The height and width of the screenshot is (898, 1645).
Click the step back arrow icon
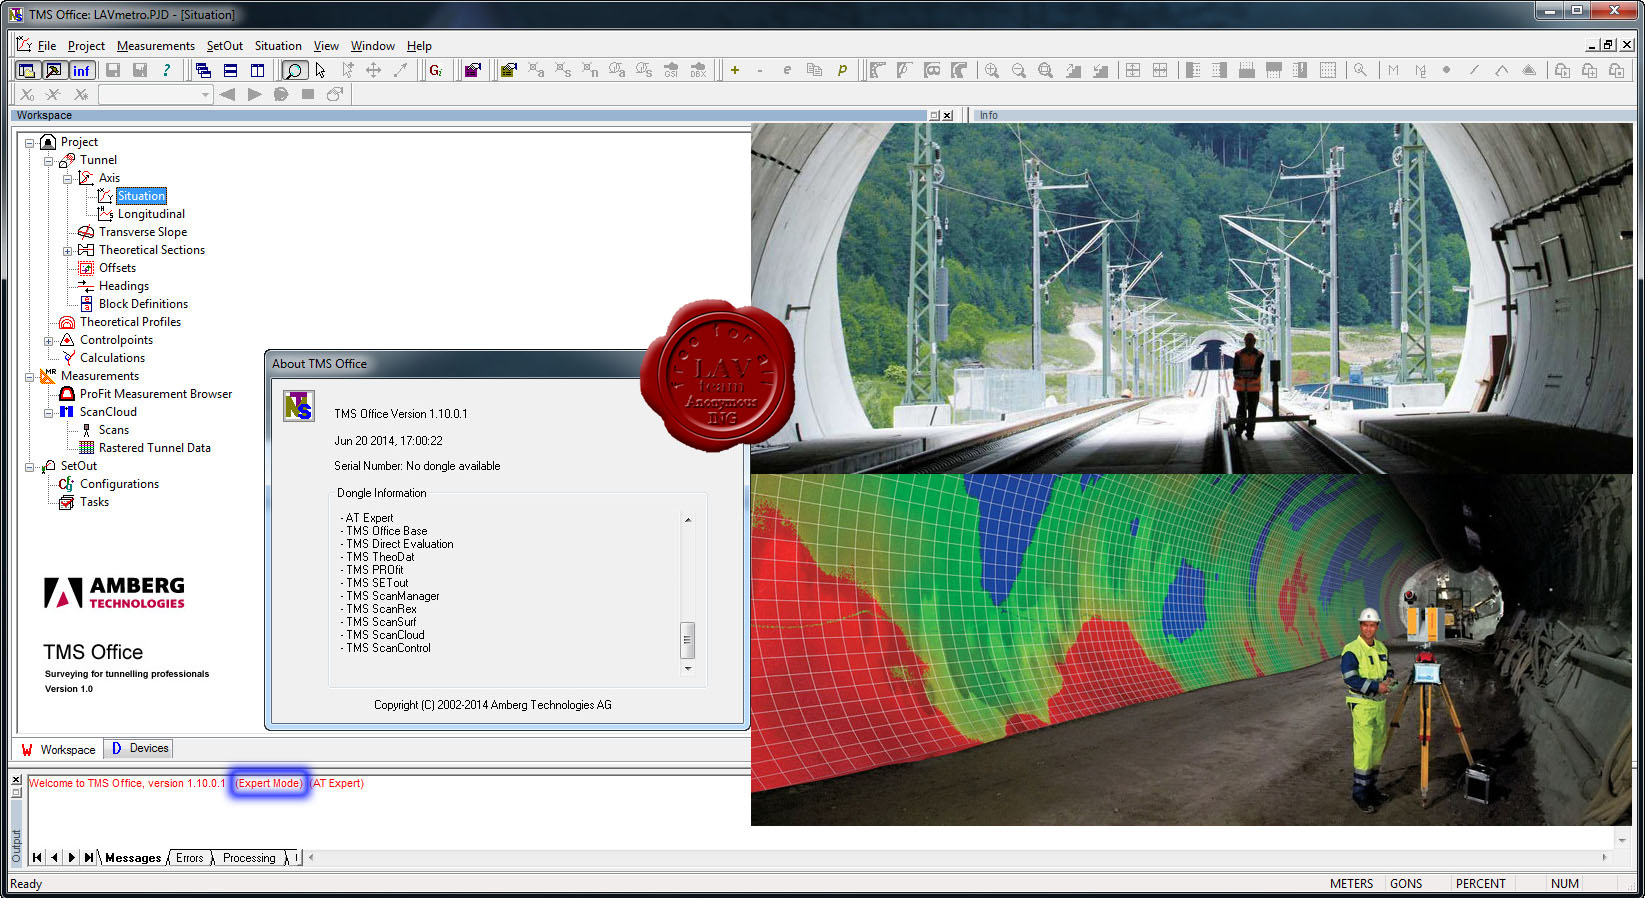(x=227, y=94)
